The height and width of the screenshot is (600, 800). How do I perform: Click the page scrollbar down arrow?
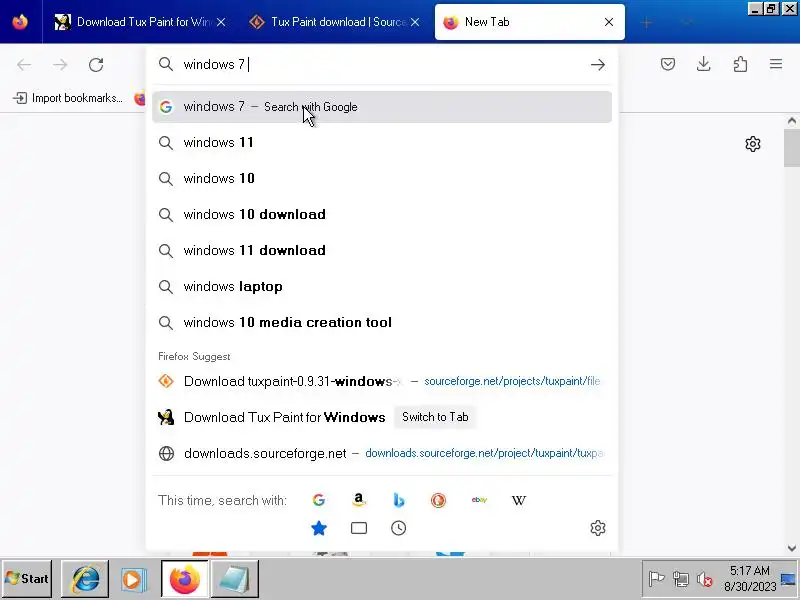792,548
